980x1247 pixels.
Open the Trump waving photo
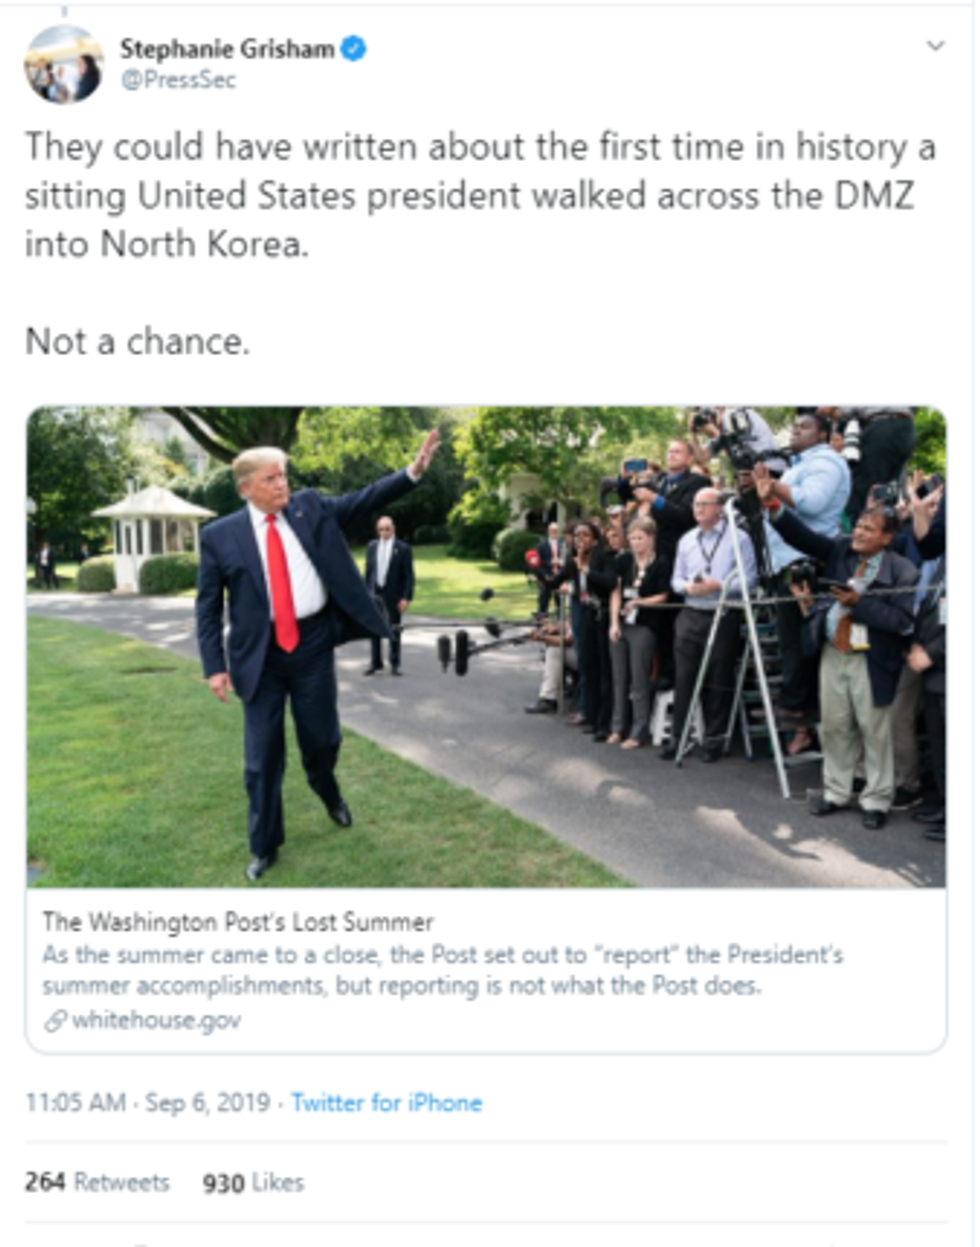[486, 647]
